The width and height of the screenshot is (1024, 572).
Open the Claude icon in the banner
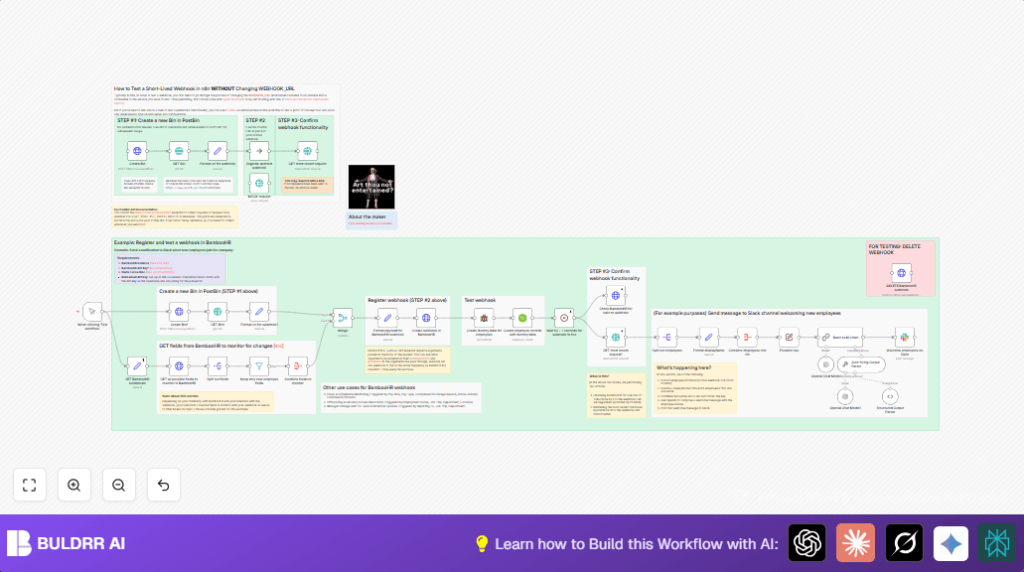(x=855, y=543)
